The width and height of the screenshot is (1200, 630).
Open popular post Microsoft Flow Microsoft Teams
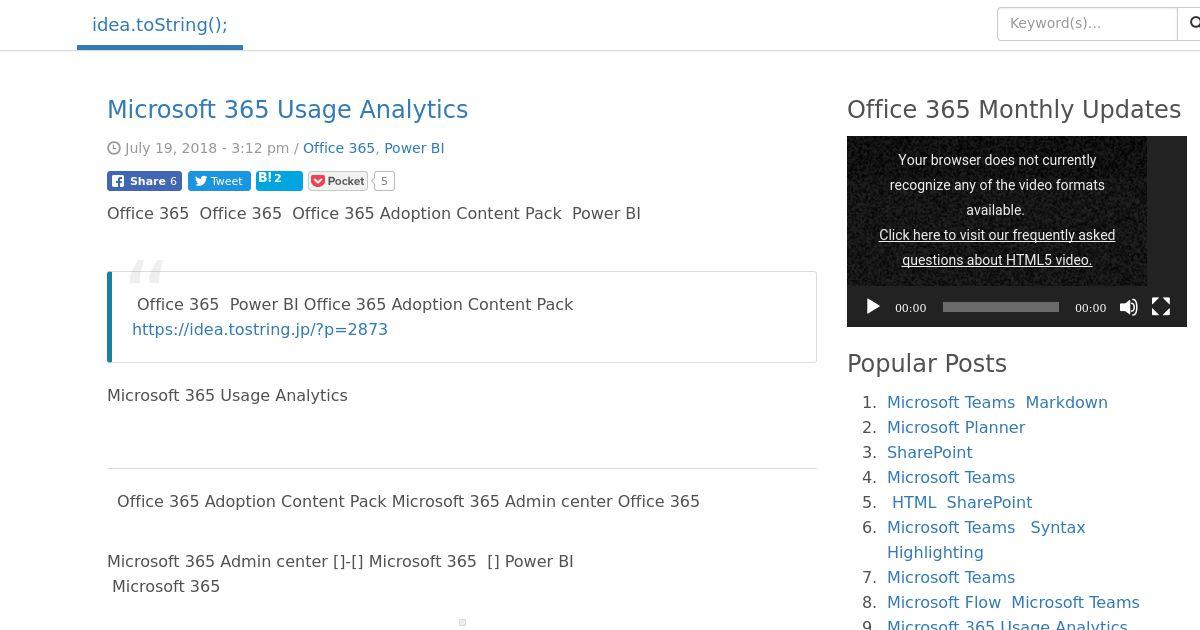[1013, 602]
